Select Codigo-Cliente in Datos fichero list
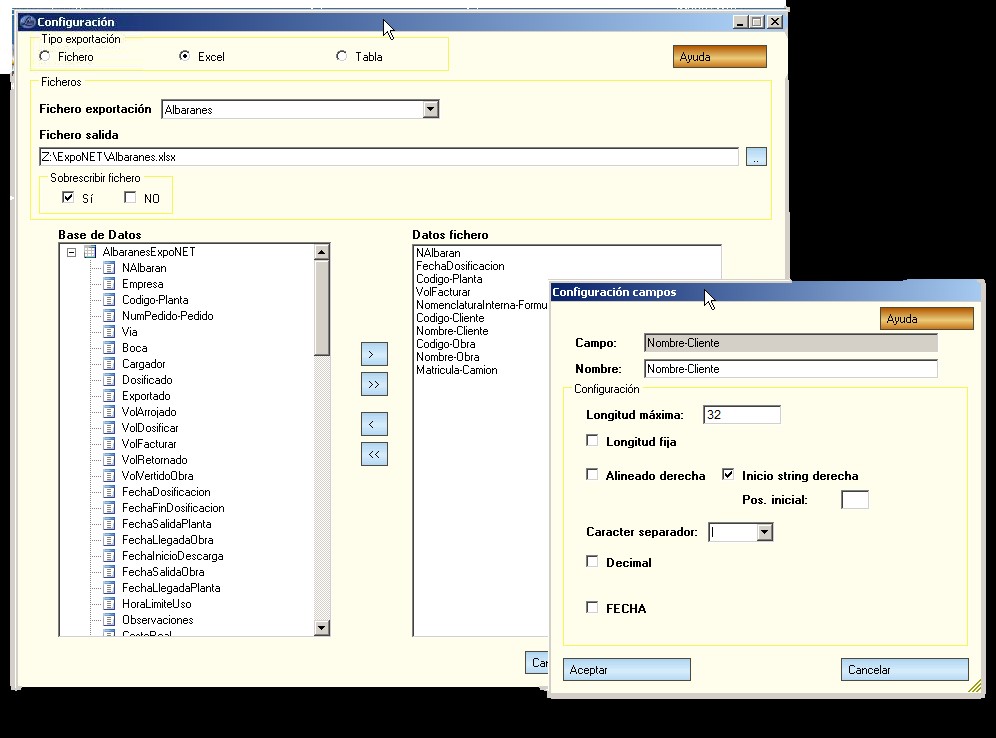Viewport: 996px width, 738px height. (450, 318)
